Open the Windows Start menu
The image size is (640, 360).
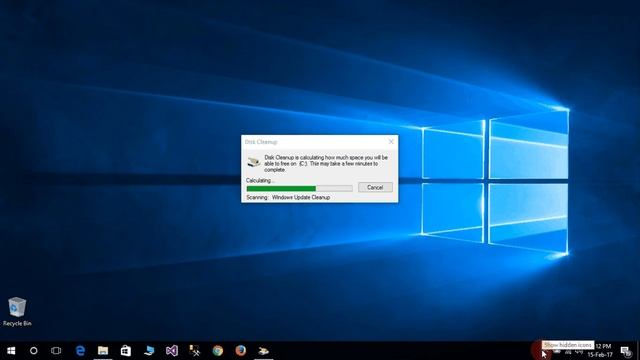pos(11,351)
